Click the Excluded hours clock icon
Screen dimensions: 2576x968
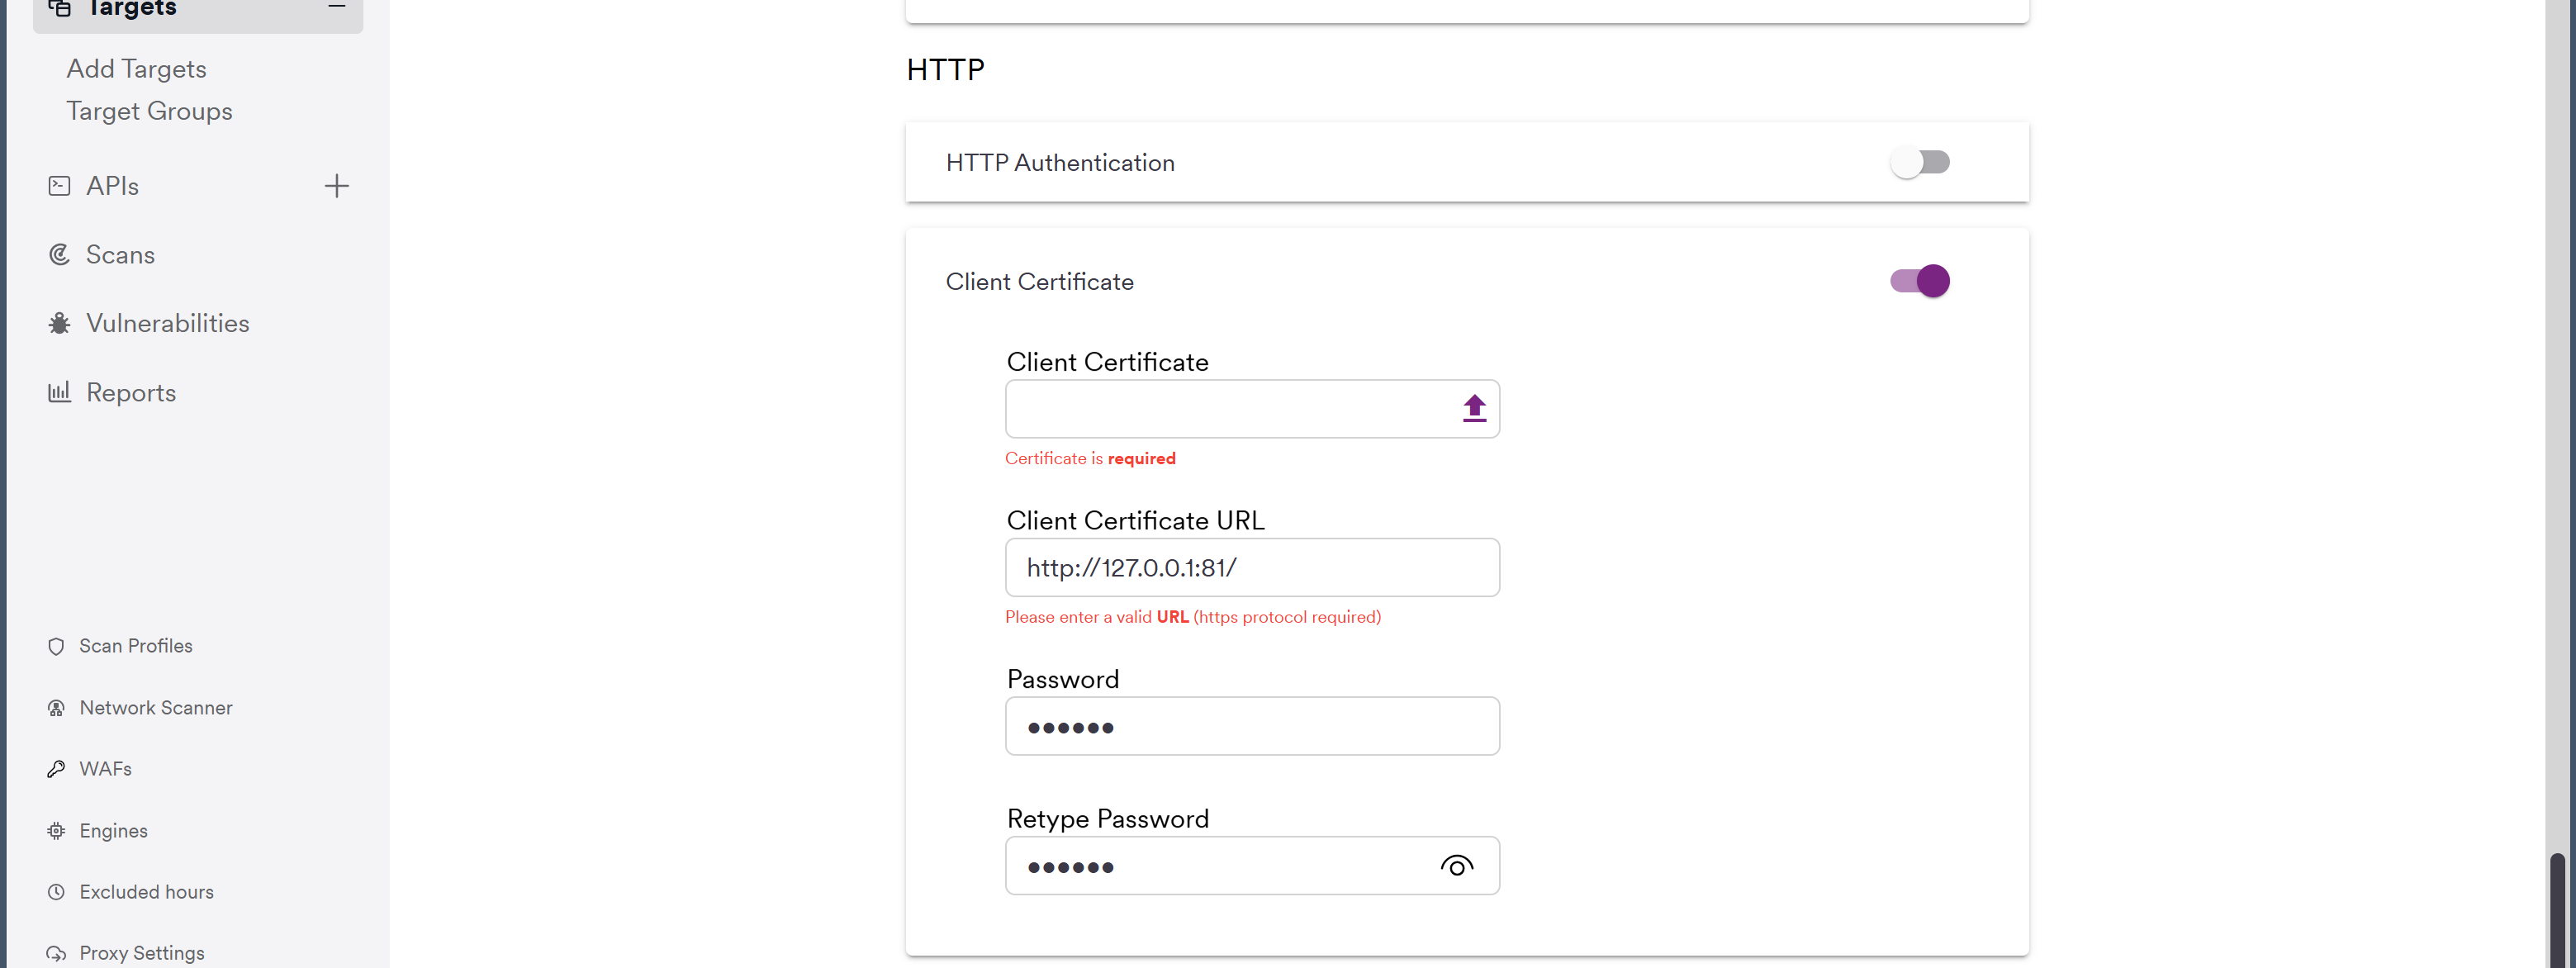56,892
